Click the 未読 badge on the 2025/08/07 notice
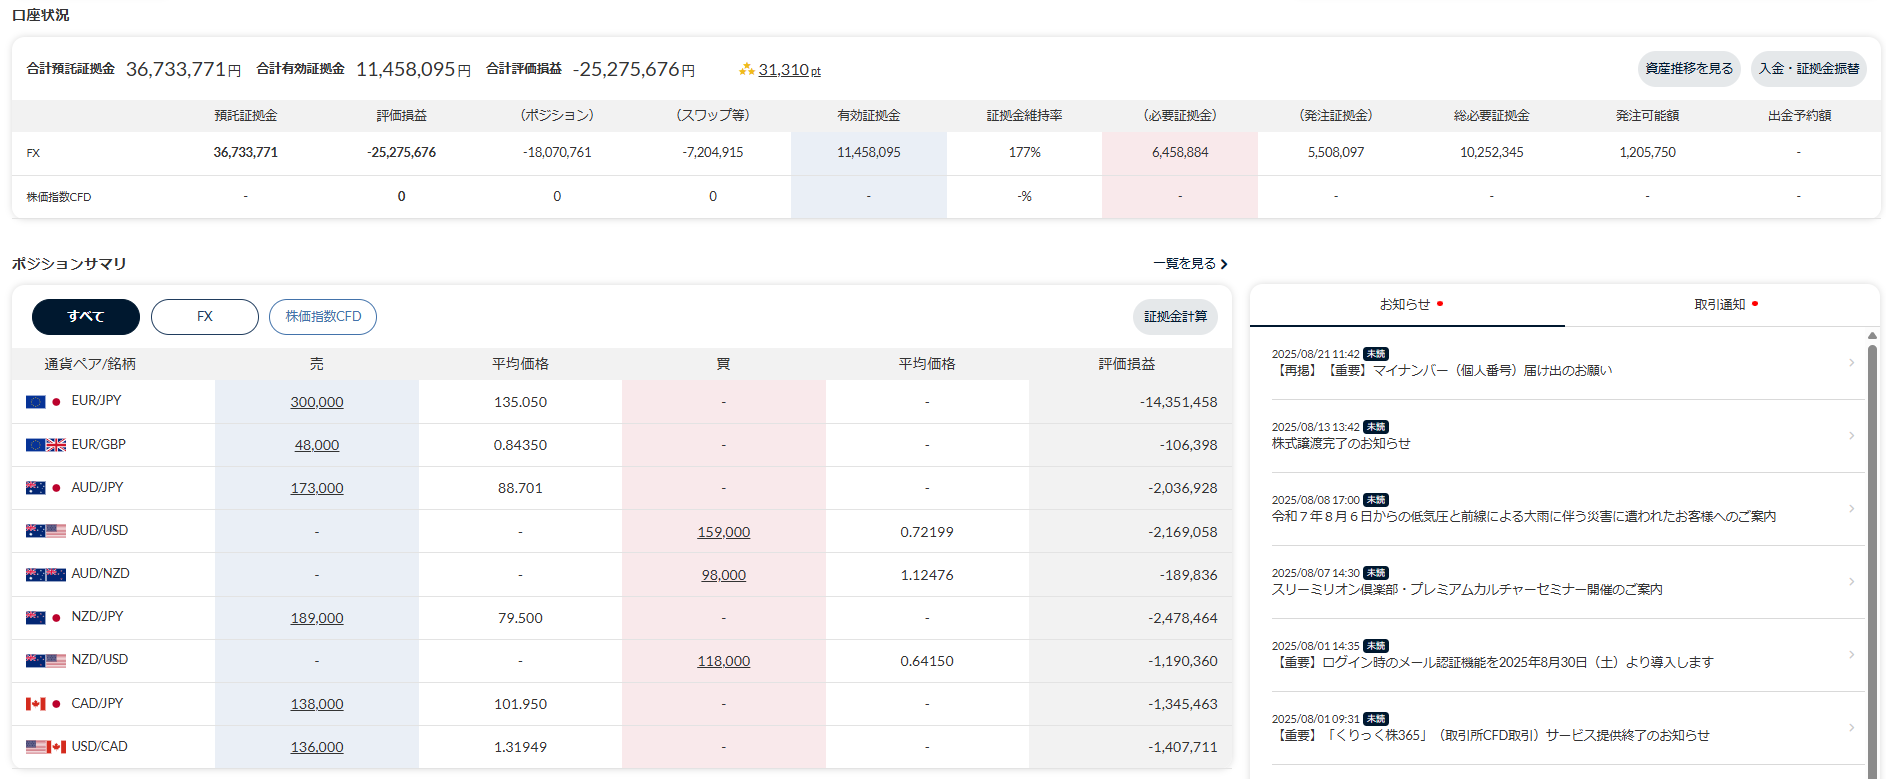Viewport: 1886px width, 779px height. click(x=1376, y=573)
